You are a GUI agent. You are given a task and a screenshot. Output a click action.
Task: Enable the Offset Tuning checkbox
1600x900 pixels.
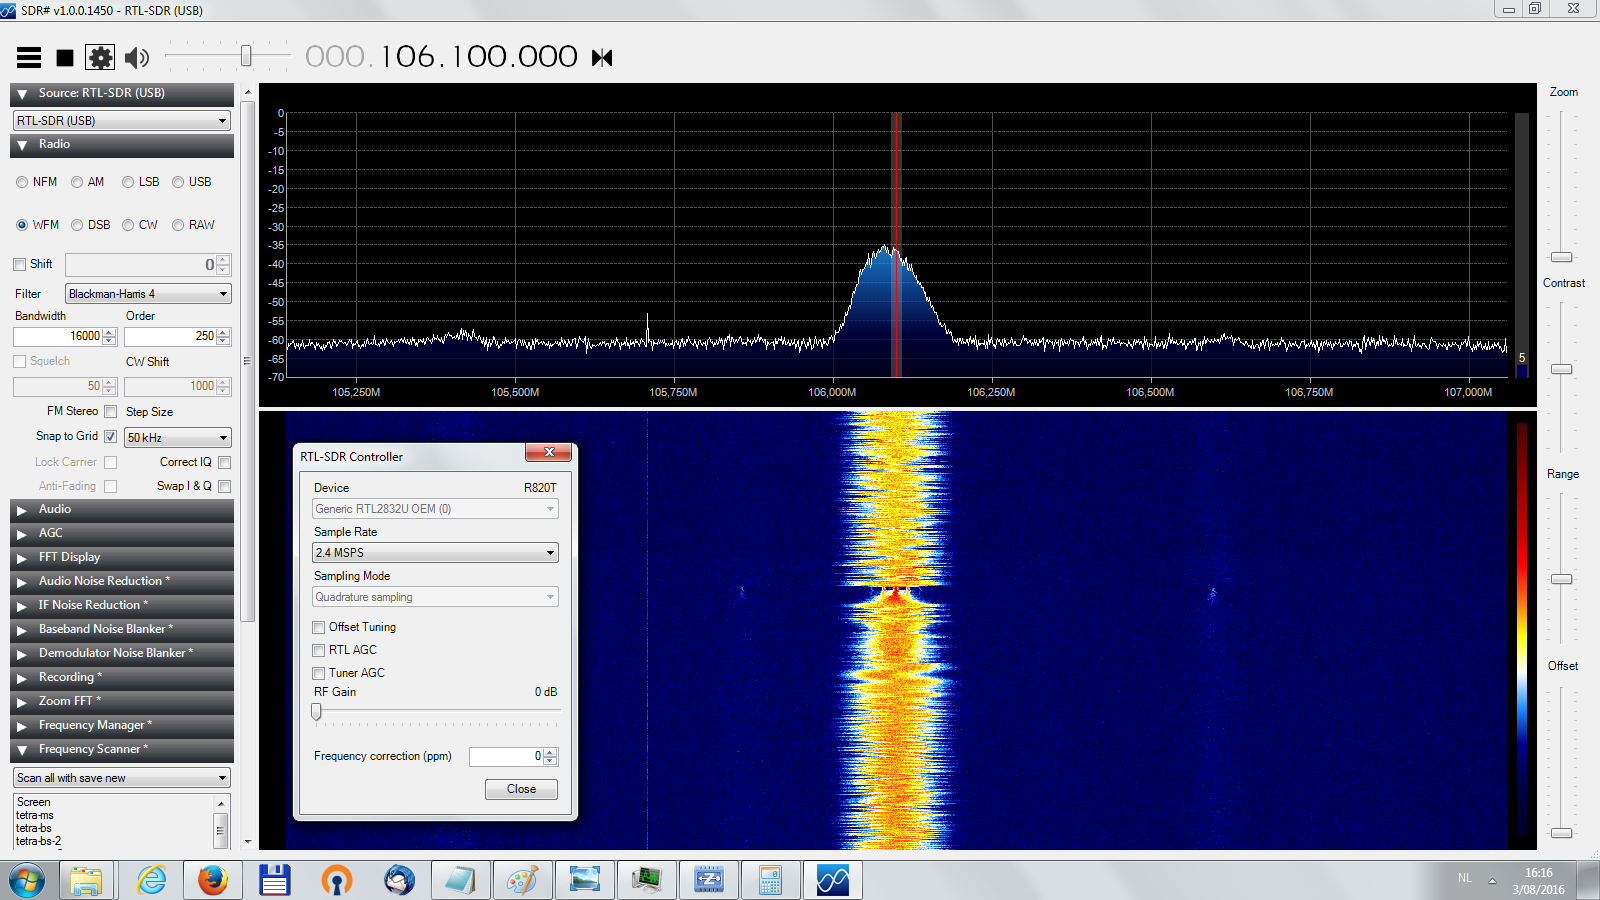tap(319, 628)
